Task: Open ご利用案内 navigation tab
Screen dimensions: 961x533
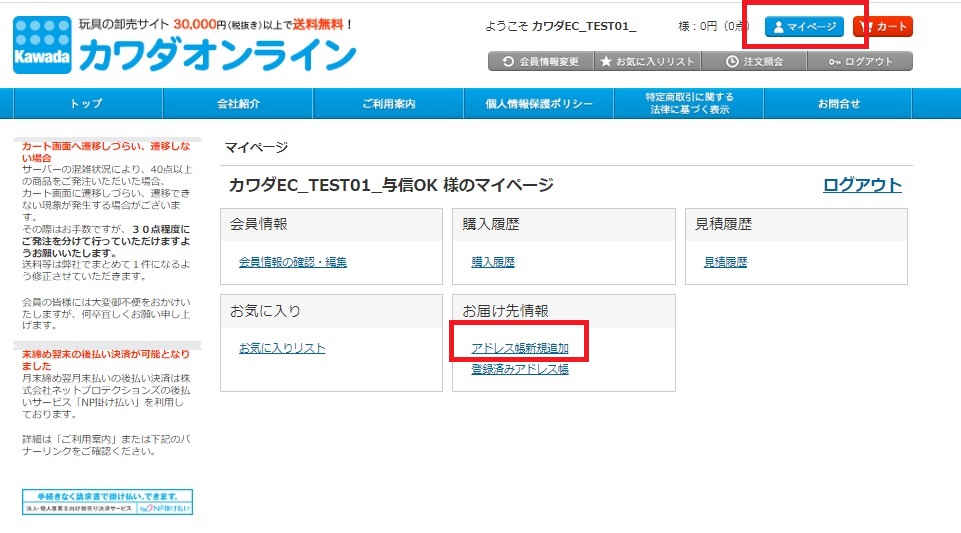Action: point(388,104)
